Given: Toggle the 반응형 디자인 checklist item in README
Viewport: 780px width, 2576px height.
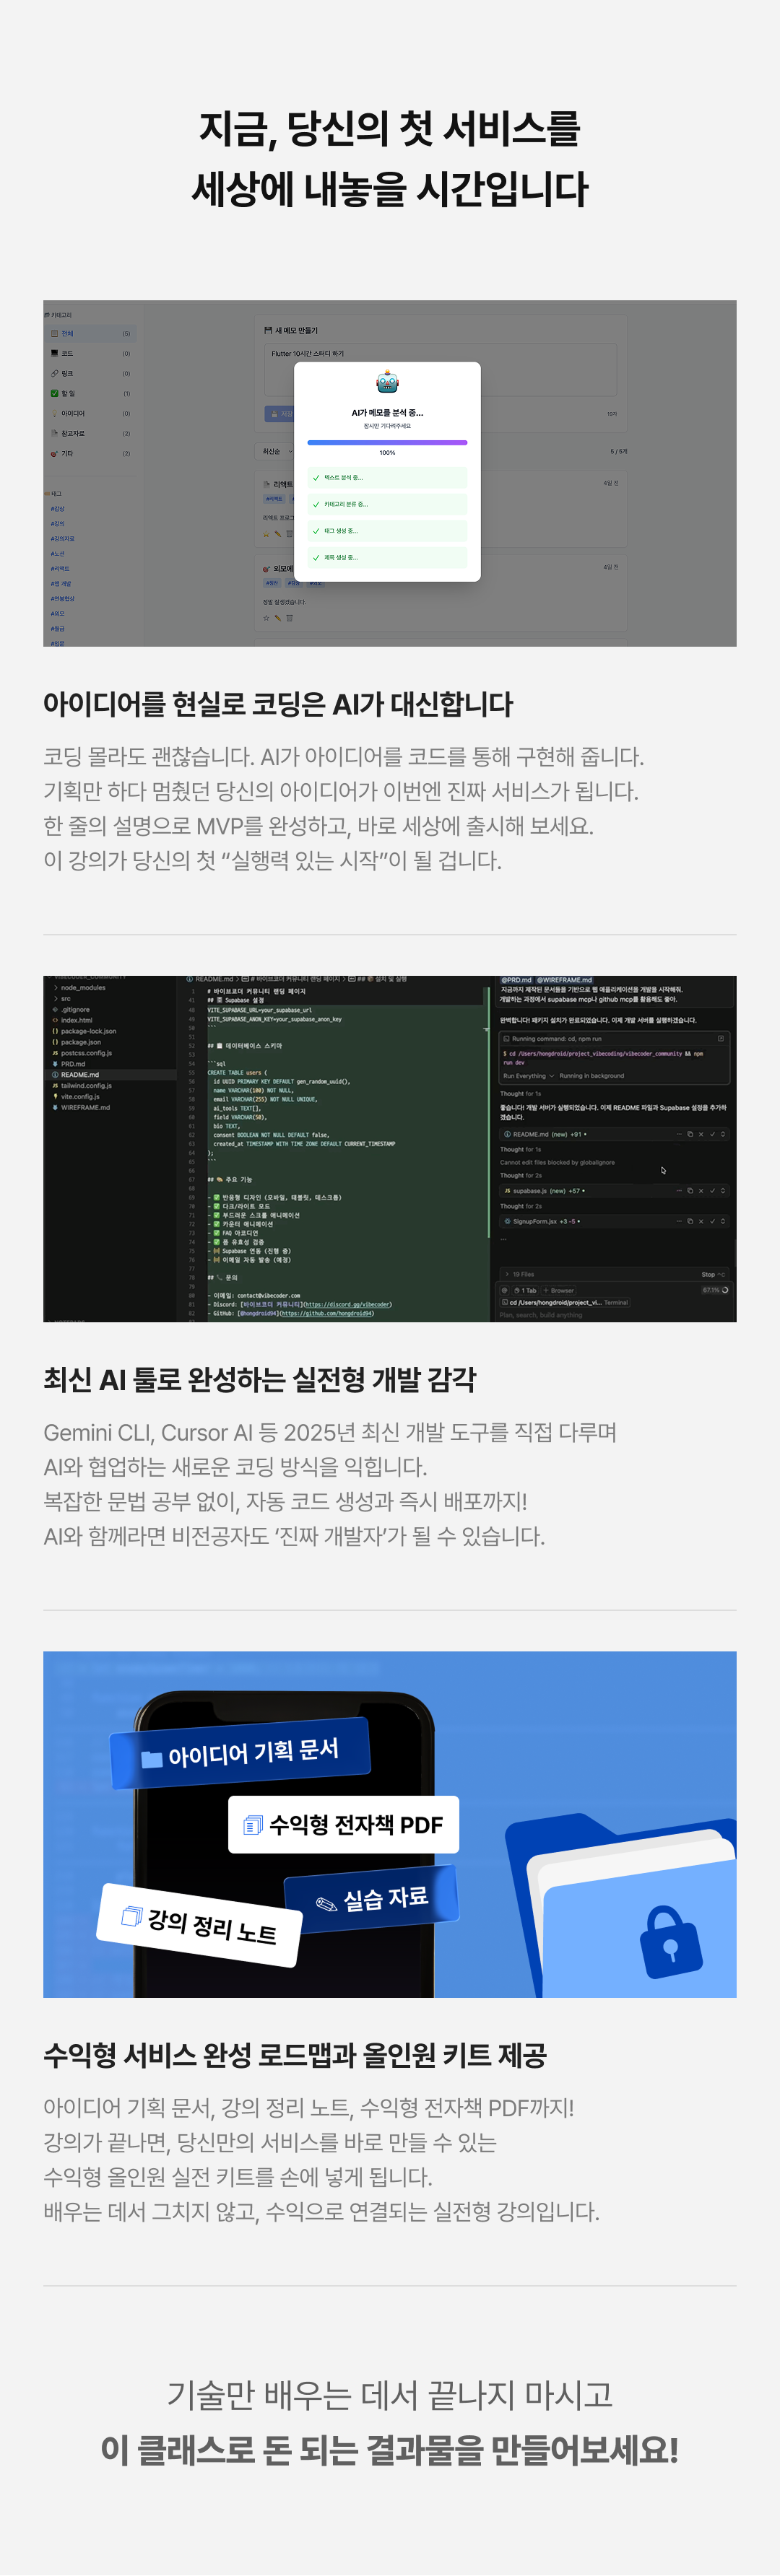Looking at the screenshot, I should (216, 1197).
